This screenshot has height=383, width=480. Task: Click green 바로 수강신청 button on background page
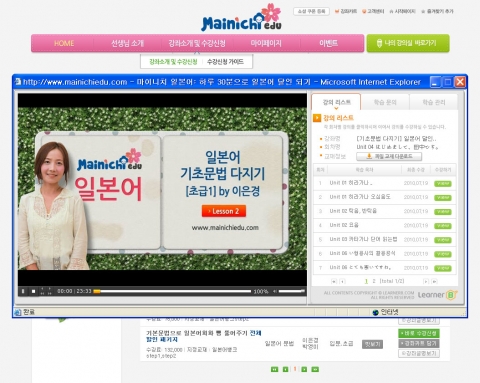tap(419, 333)
